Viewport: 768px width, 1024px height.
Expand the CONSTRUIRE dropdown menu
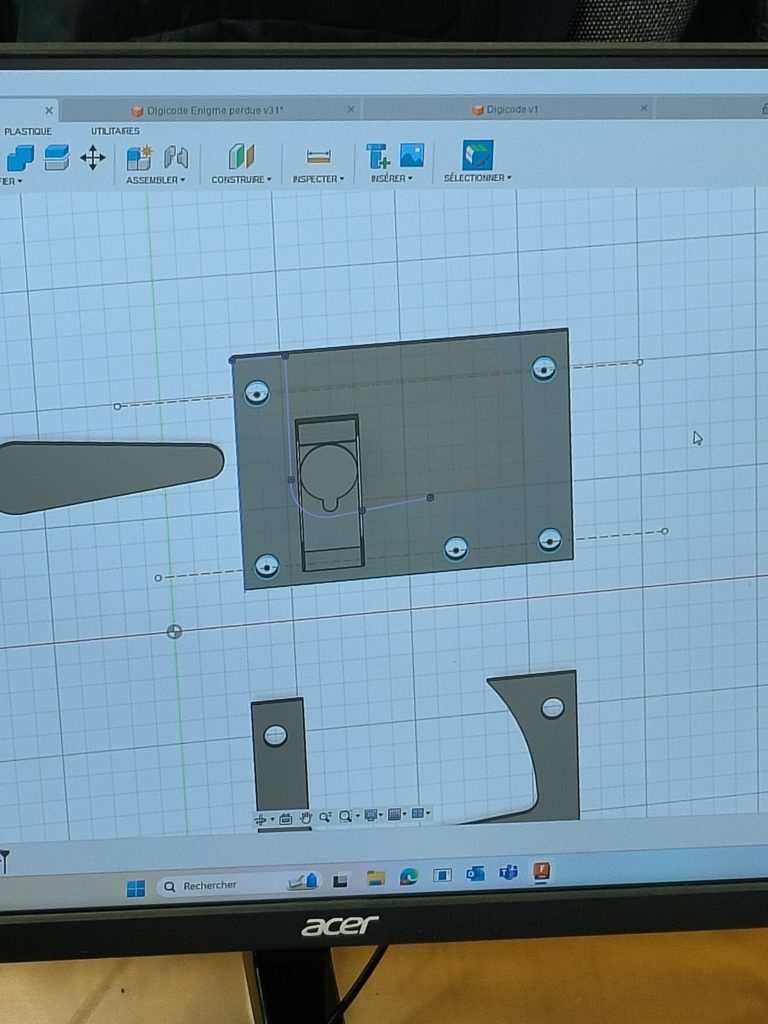click(x=241, y=180)
